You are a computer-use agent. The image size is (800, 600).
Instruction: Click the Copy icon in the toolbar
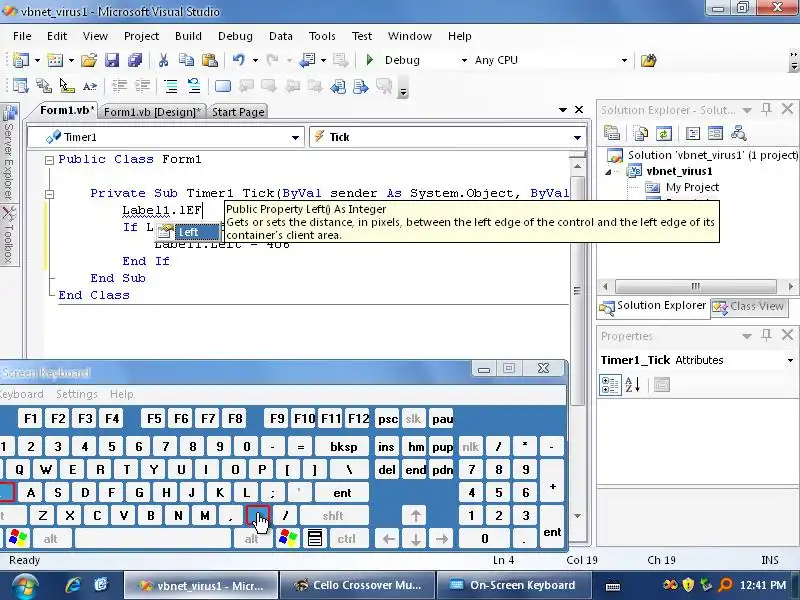186,60
